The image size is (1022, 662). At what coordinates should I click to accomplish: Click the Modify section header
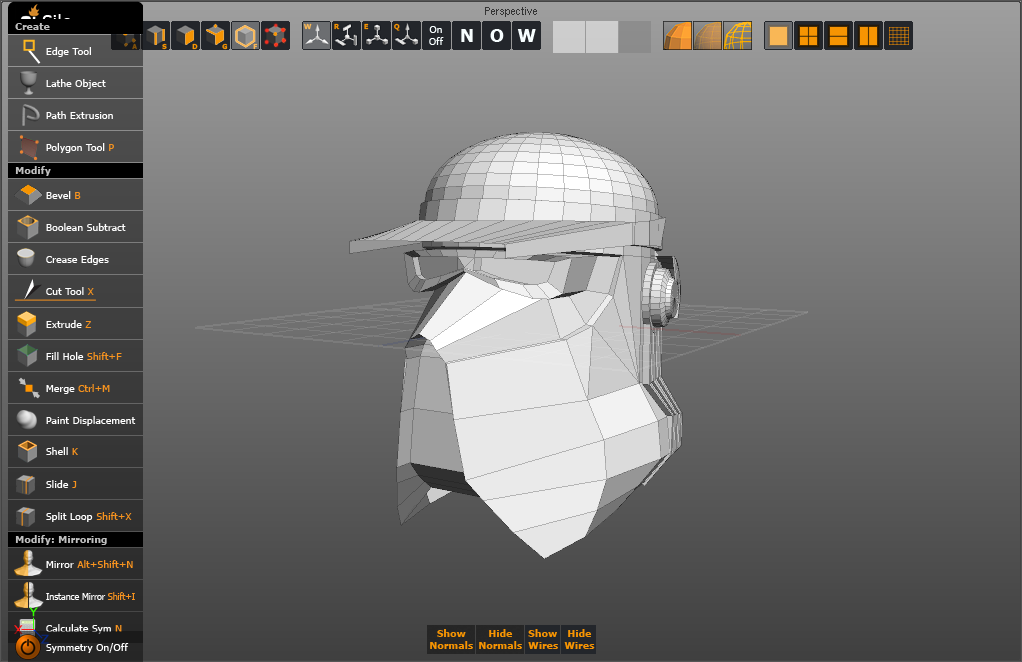(x=75, y=170)
